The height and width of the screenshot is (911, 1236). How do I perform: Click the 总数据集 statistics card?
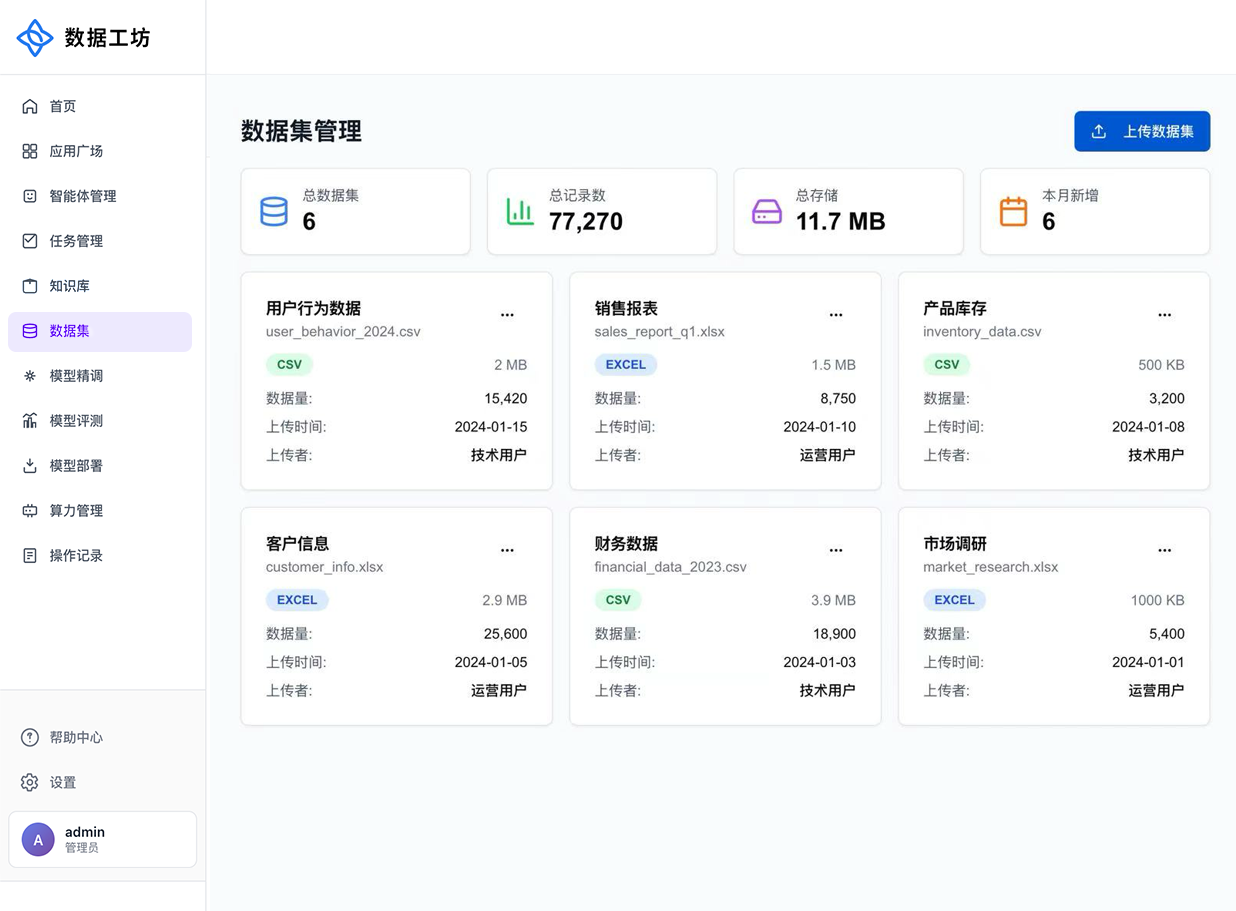356,211
